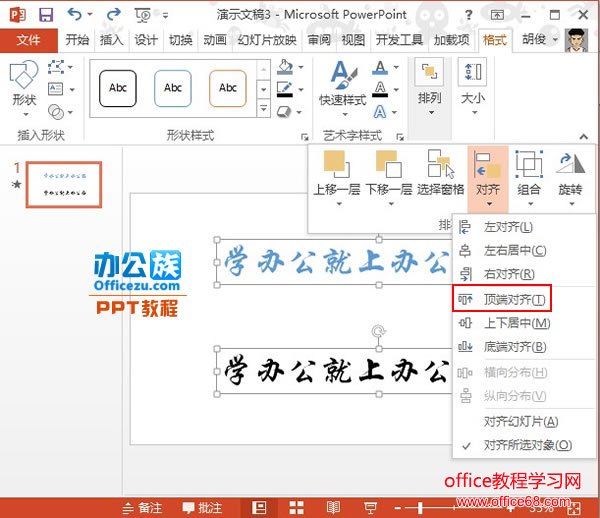Select the black WordArt text box
This screenshot has height=518, width=600.
(x=334, y=371)
